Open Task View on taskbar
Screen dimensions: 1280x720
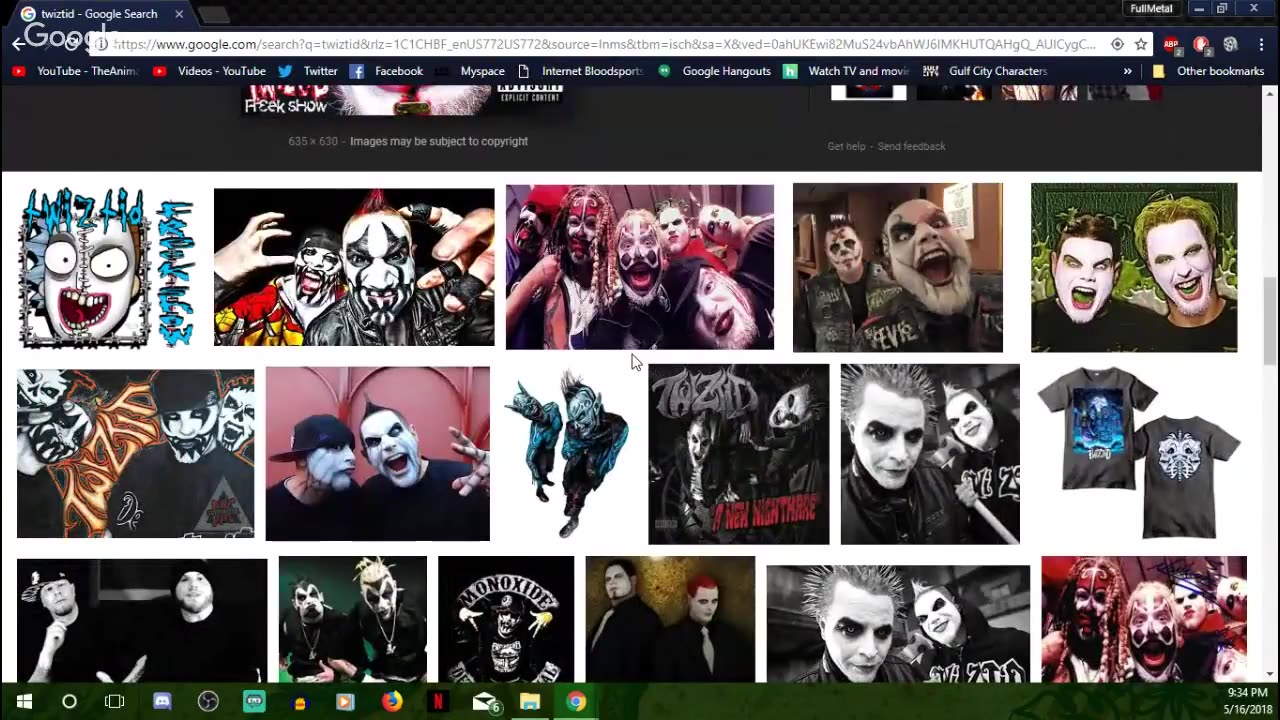tap(115, 702)
